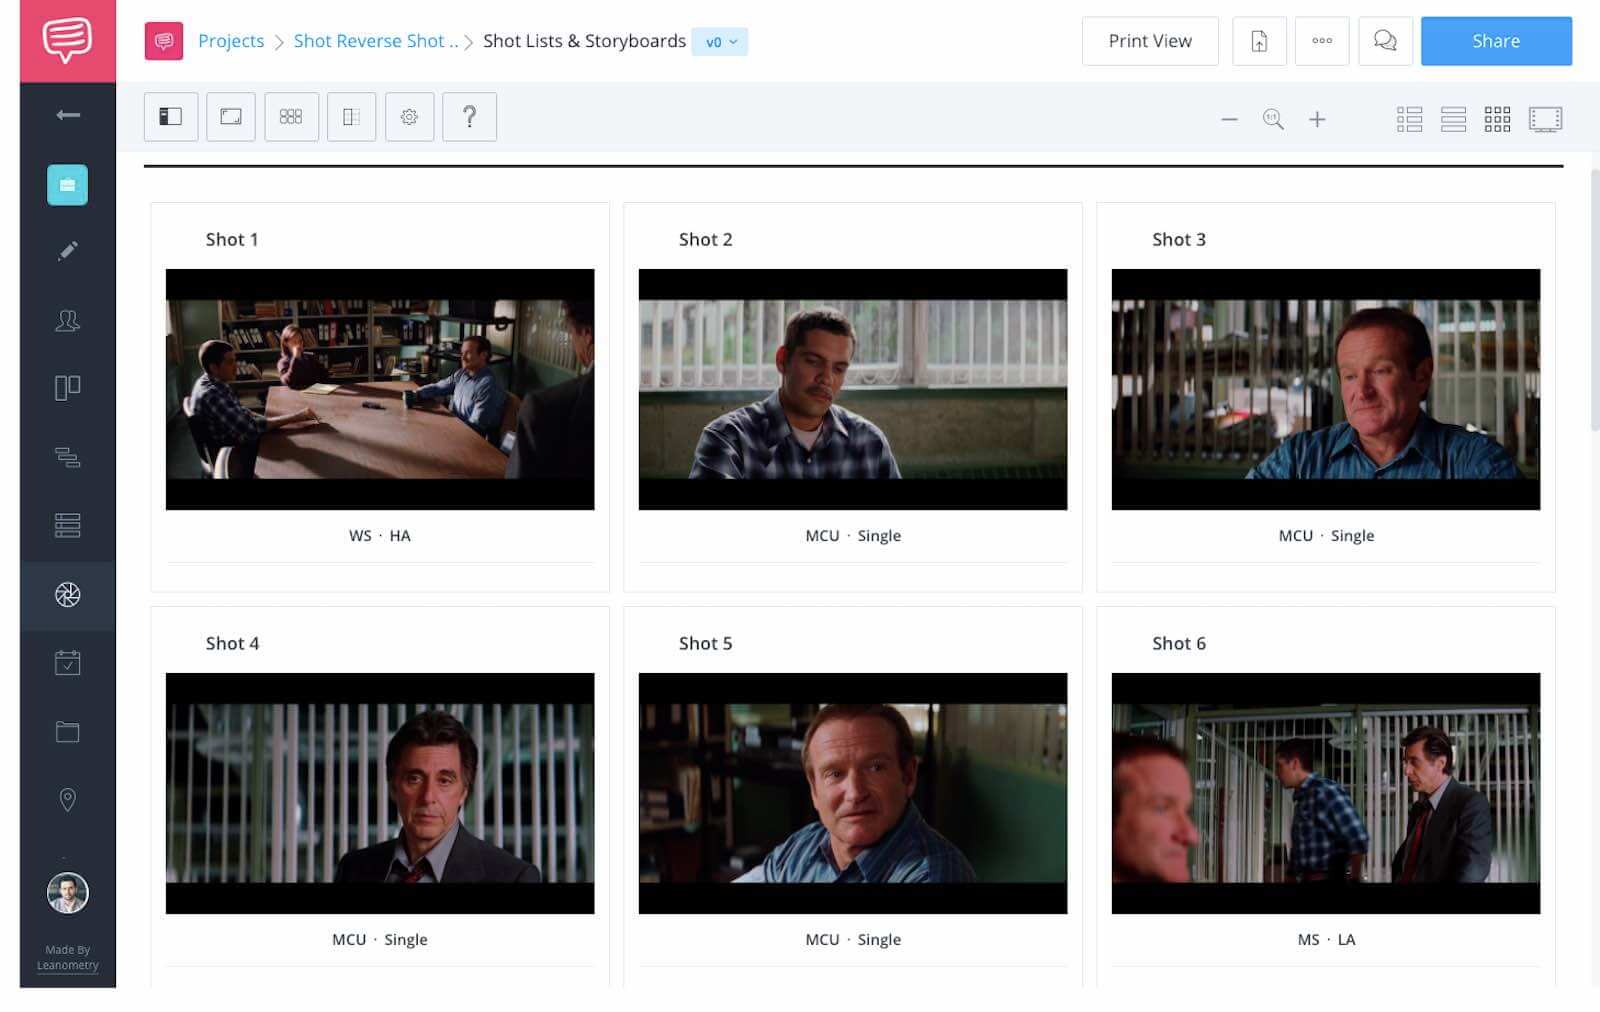Screen dimensions: 1600x1012
Task: Select the Shot 4 storyboard image
Action: 380,793
